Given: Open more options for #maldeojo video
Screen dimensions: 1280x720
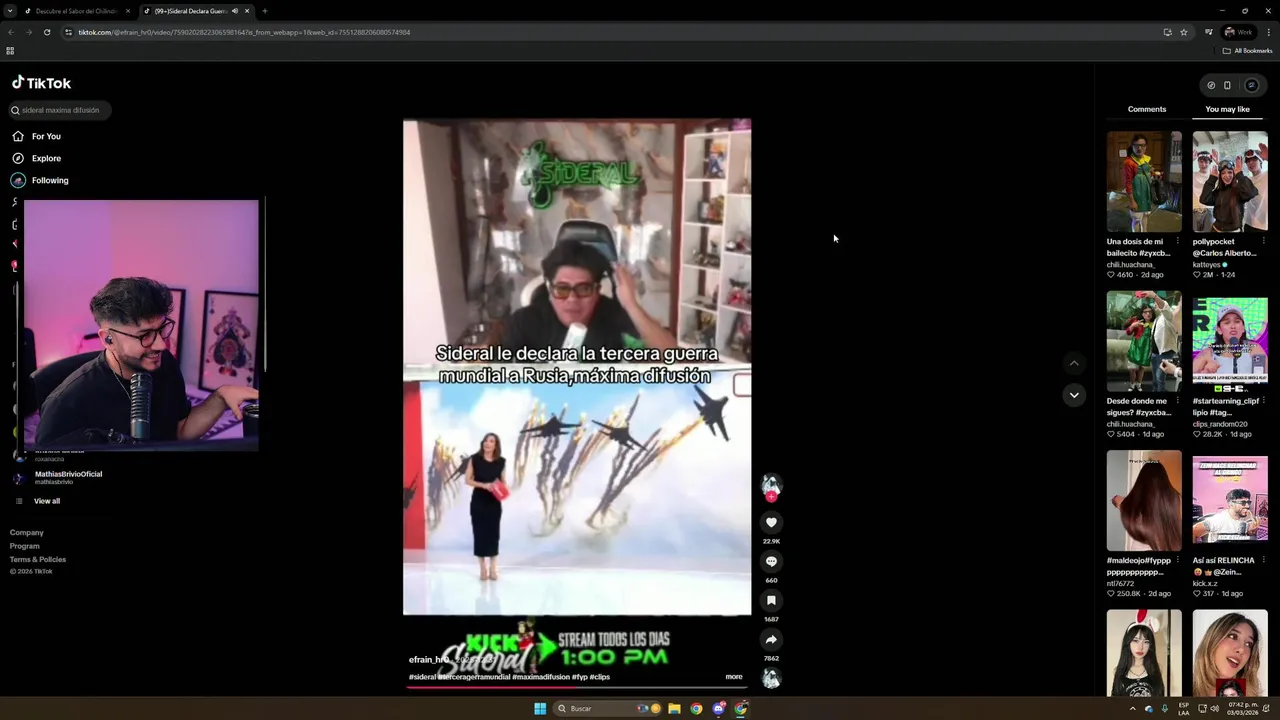Looking at the screenshot, I should (x=1177, y=560).
